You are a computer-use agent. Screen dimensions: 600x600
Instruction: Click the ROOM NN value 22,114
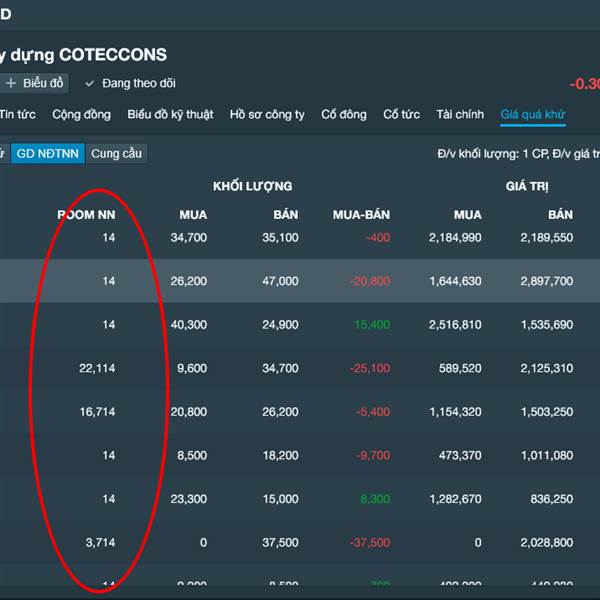(97, 368)
